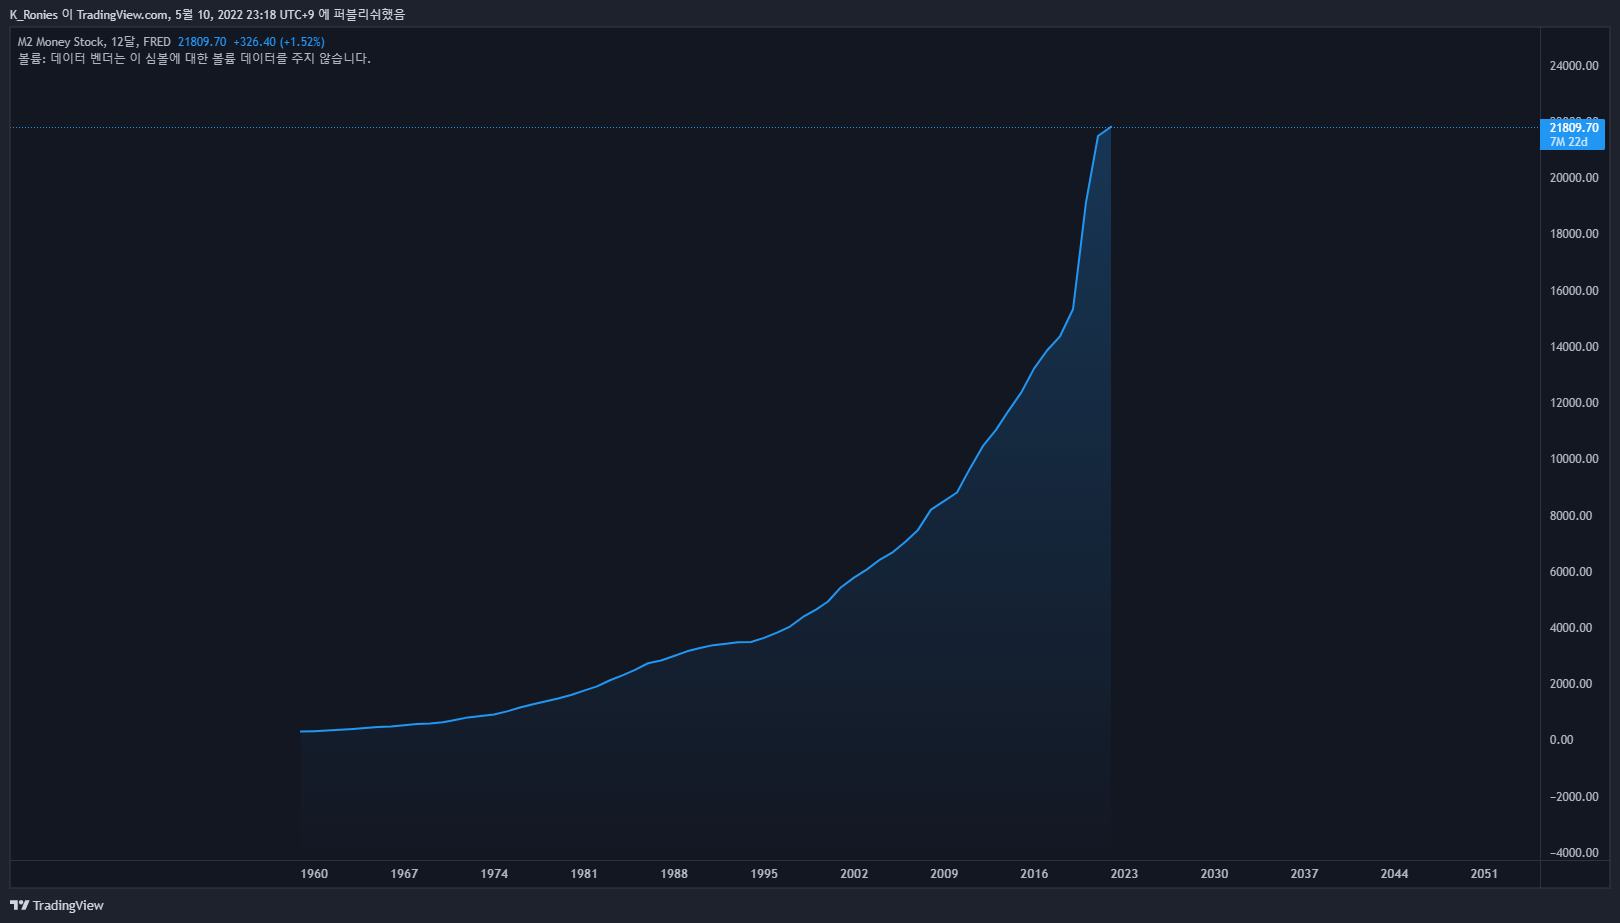Click the 2051 label on the time axis

coord(1484,874)
